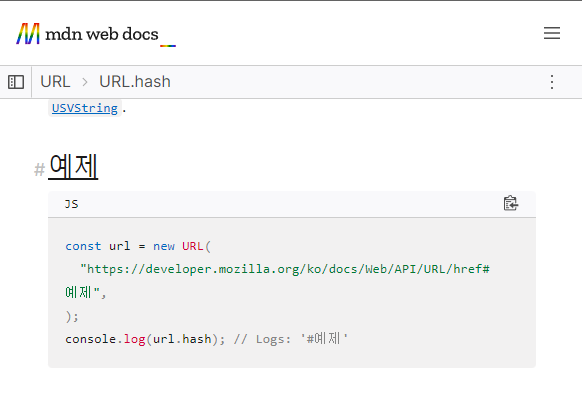Click the 'const url = new URL(' code line
This screenshot has width=582, height=417.
(x=138, y=246)
